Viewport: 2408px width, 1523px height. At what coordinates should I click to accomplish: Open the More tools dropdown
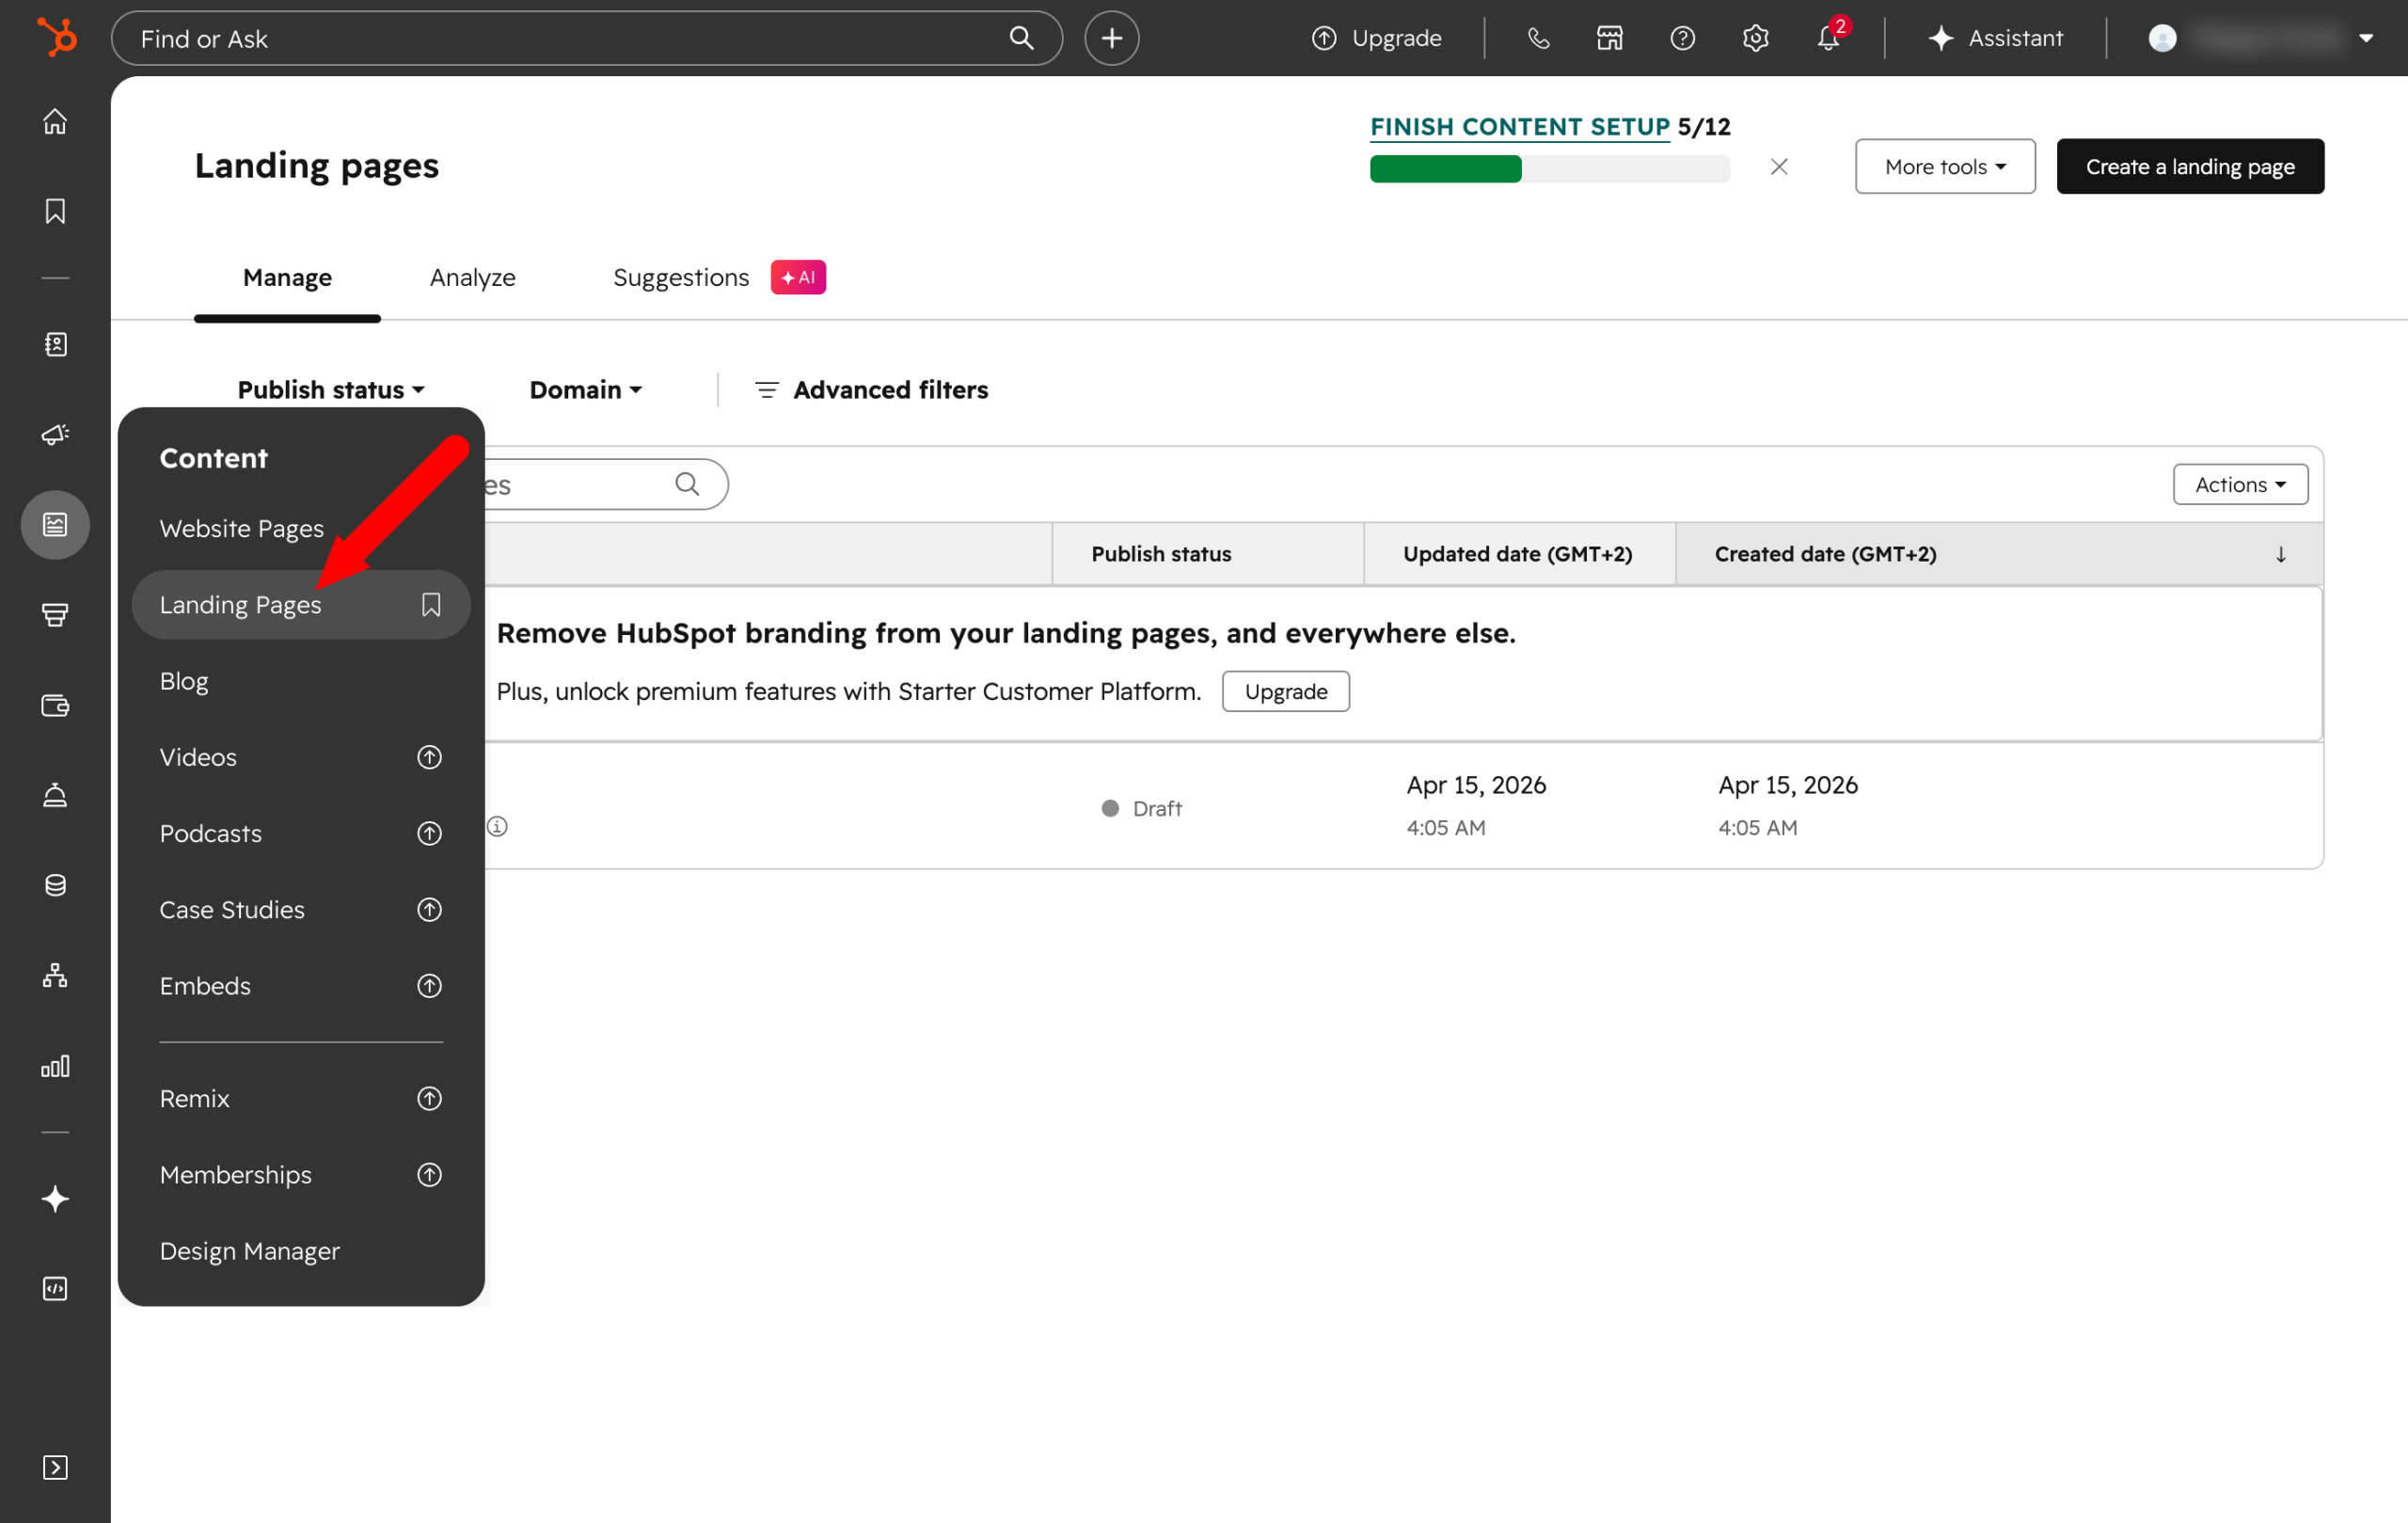pyautogui.click(x=1945, y=166)
